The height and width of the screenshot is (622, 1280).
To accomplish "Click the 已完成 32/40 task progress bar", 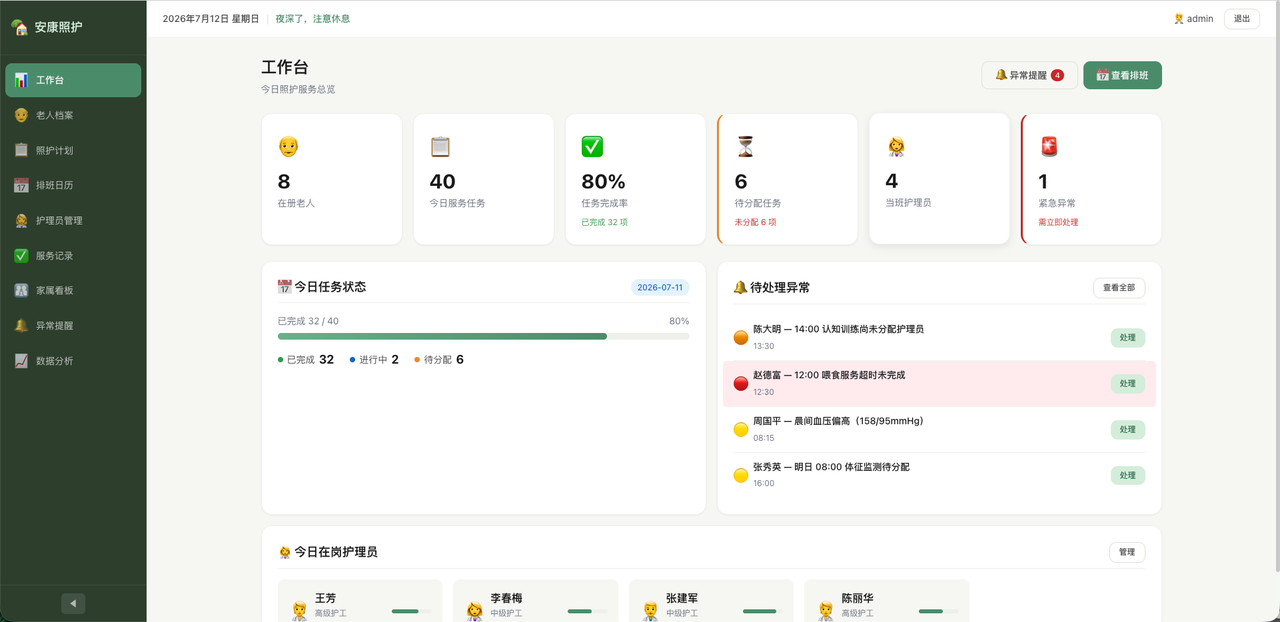I will tap(483, 336).
